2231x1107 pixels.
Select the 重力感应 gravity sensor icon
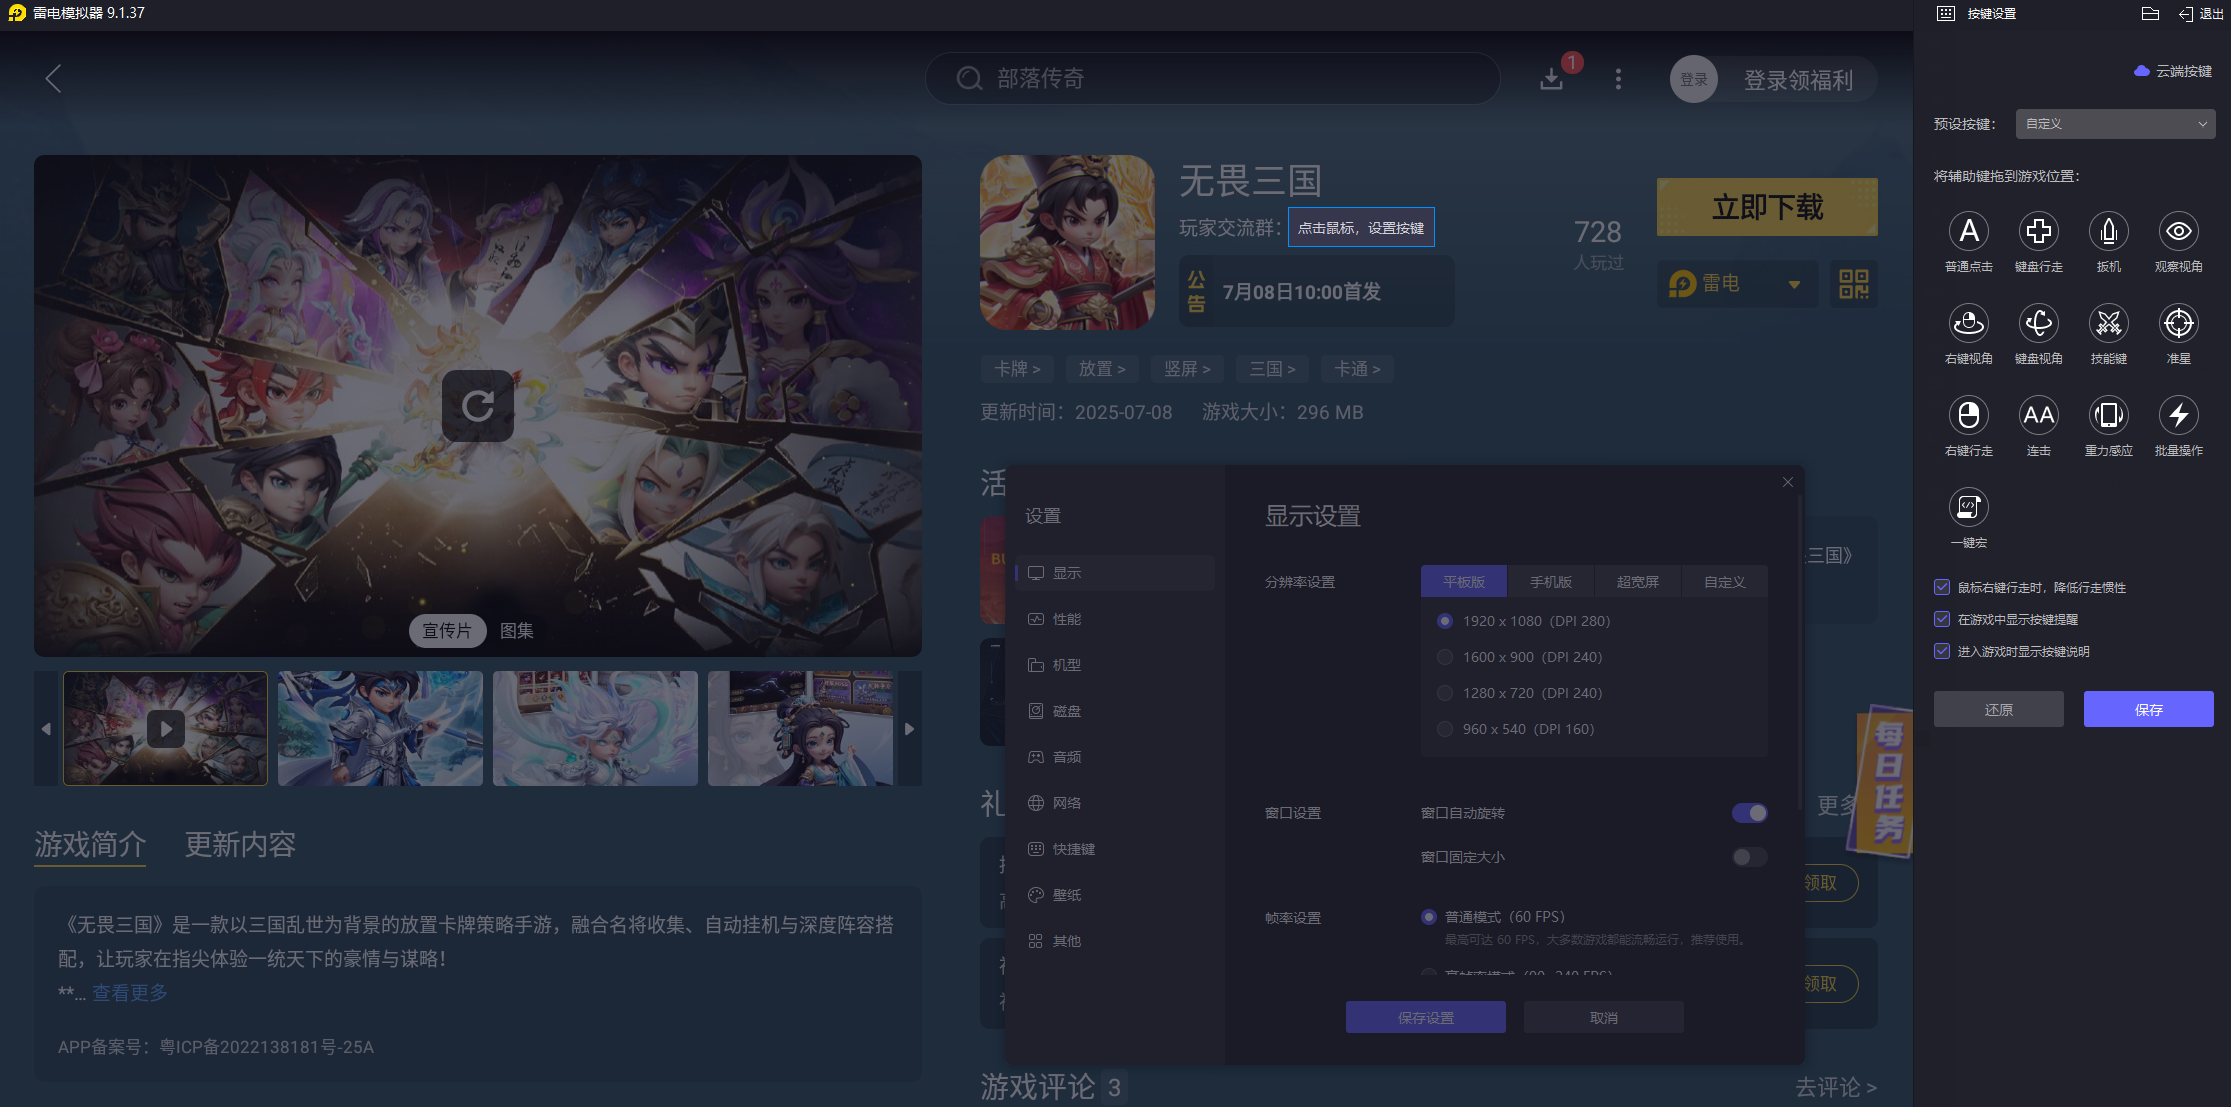(x=2108, y=415)
